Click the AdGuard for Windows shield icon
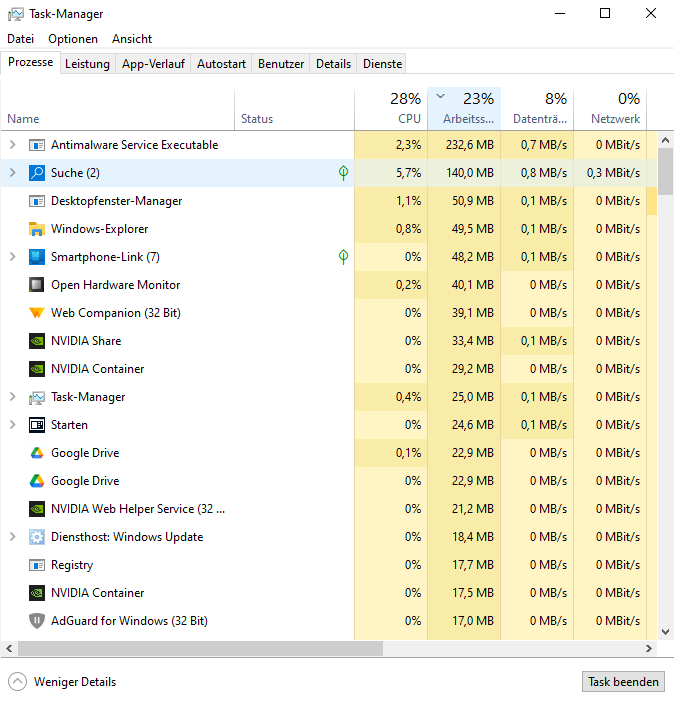Viewport: 674px width, 706px height. 36,621
